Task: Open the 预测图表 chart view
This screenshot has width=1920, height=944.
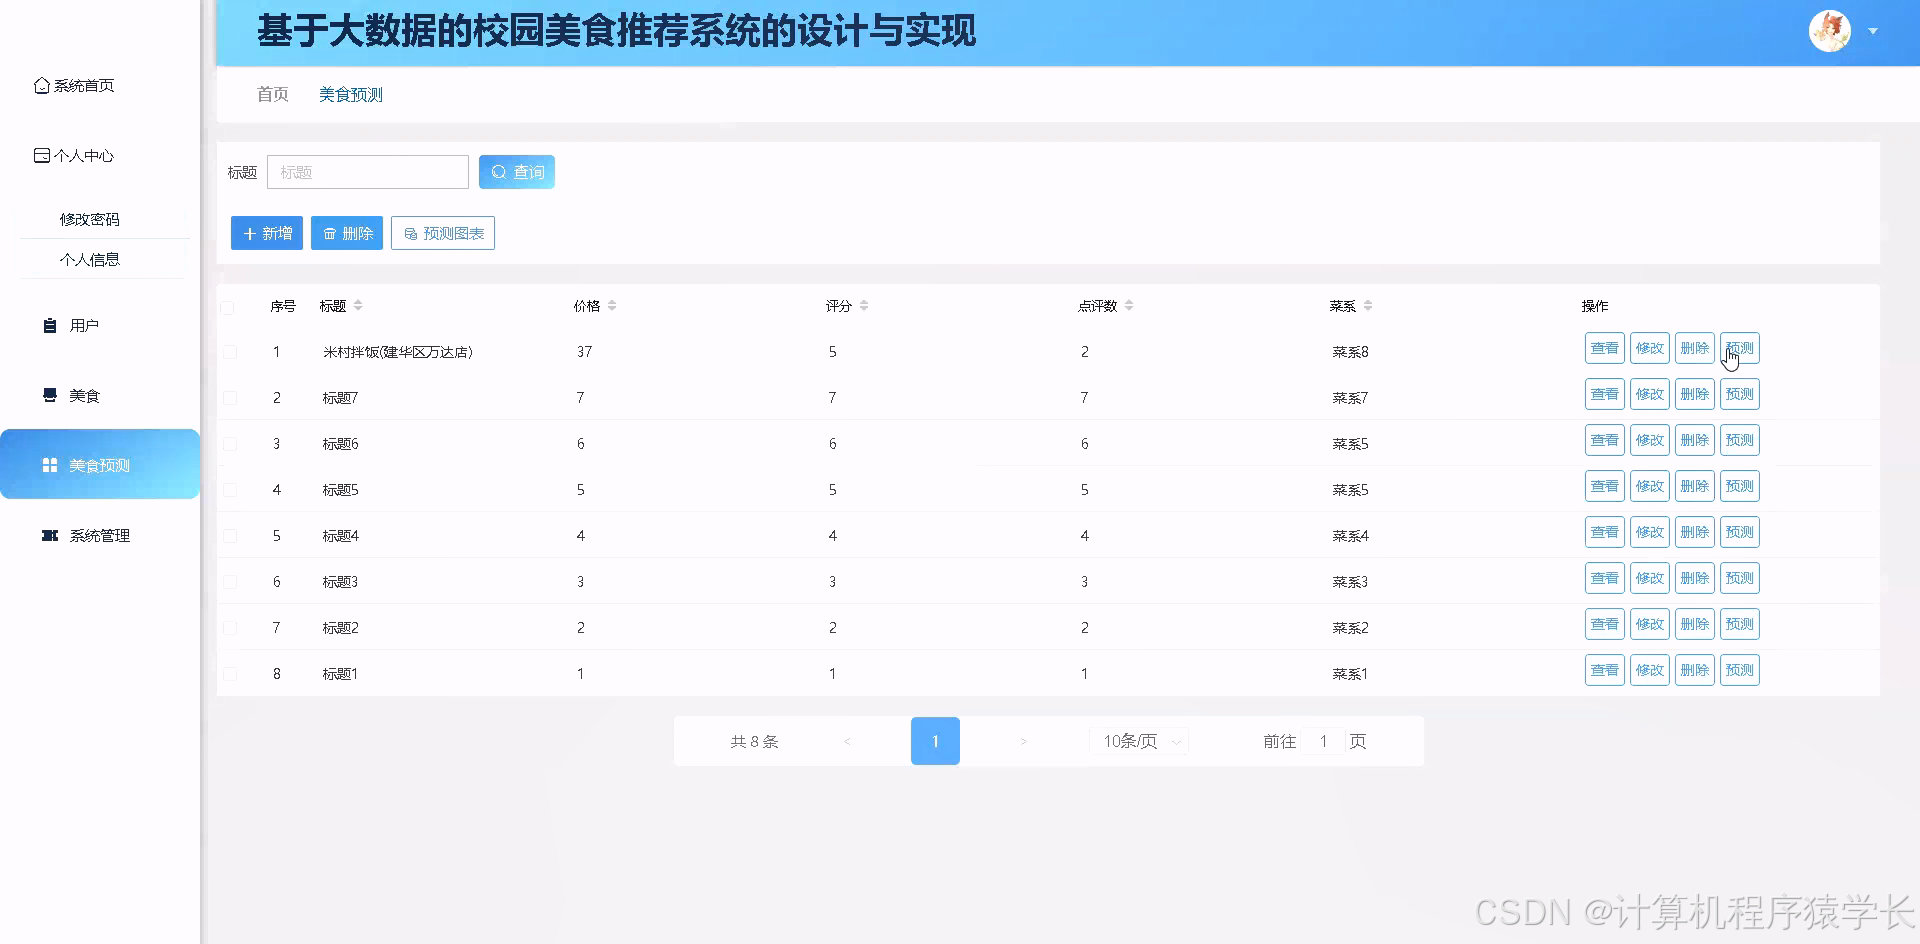Action: point(443,233)
